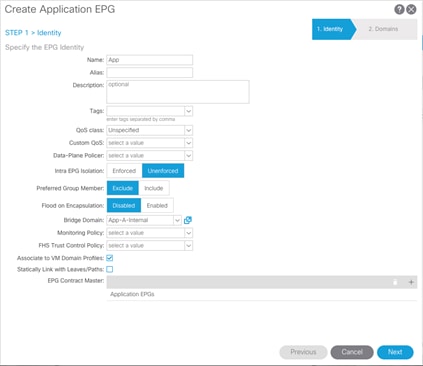
Task: Toggle Associate to VM Domain Profiles checkbox
Action: (x=110, y=258)
